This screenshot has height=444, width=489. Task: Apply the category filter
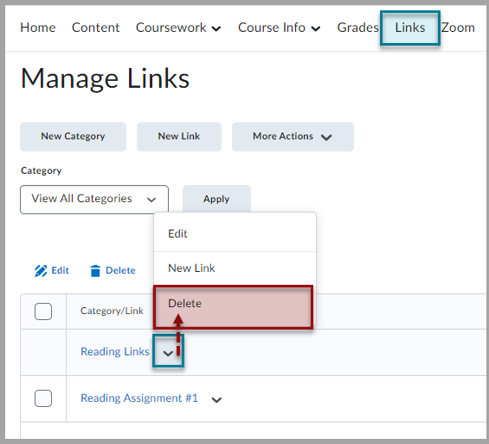217,199
